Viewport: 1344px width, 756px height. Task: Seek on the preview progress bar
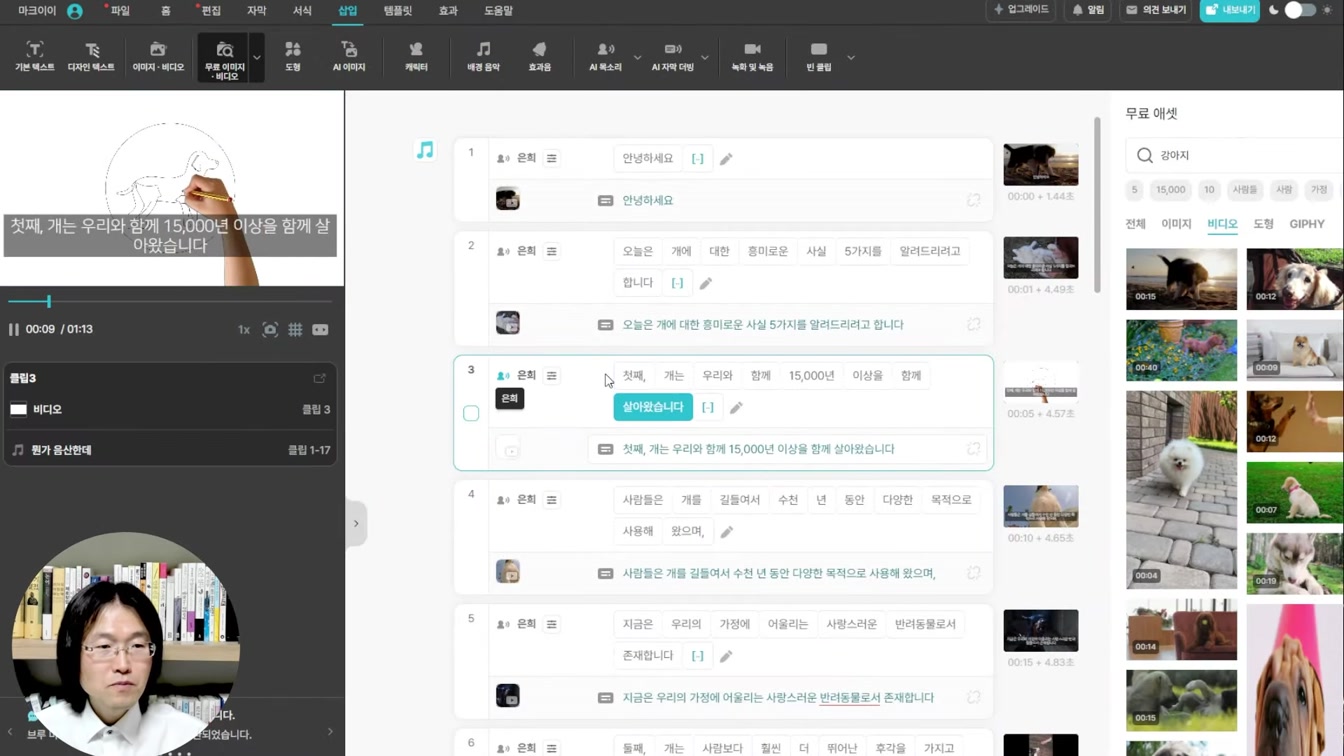tap(170, 301)
